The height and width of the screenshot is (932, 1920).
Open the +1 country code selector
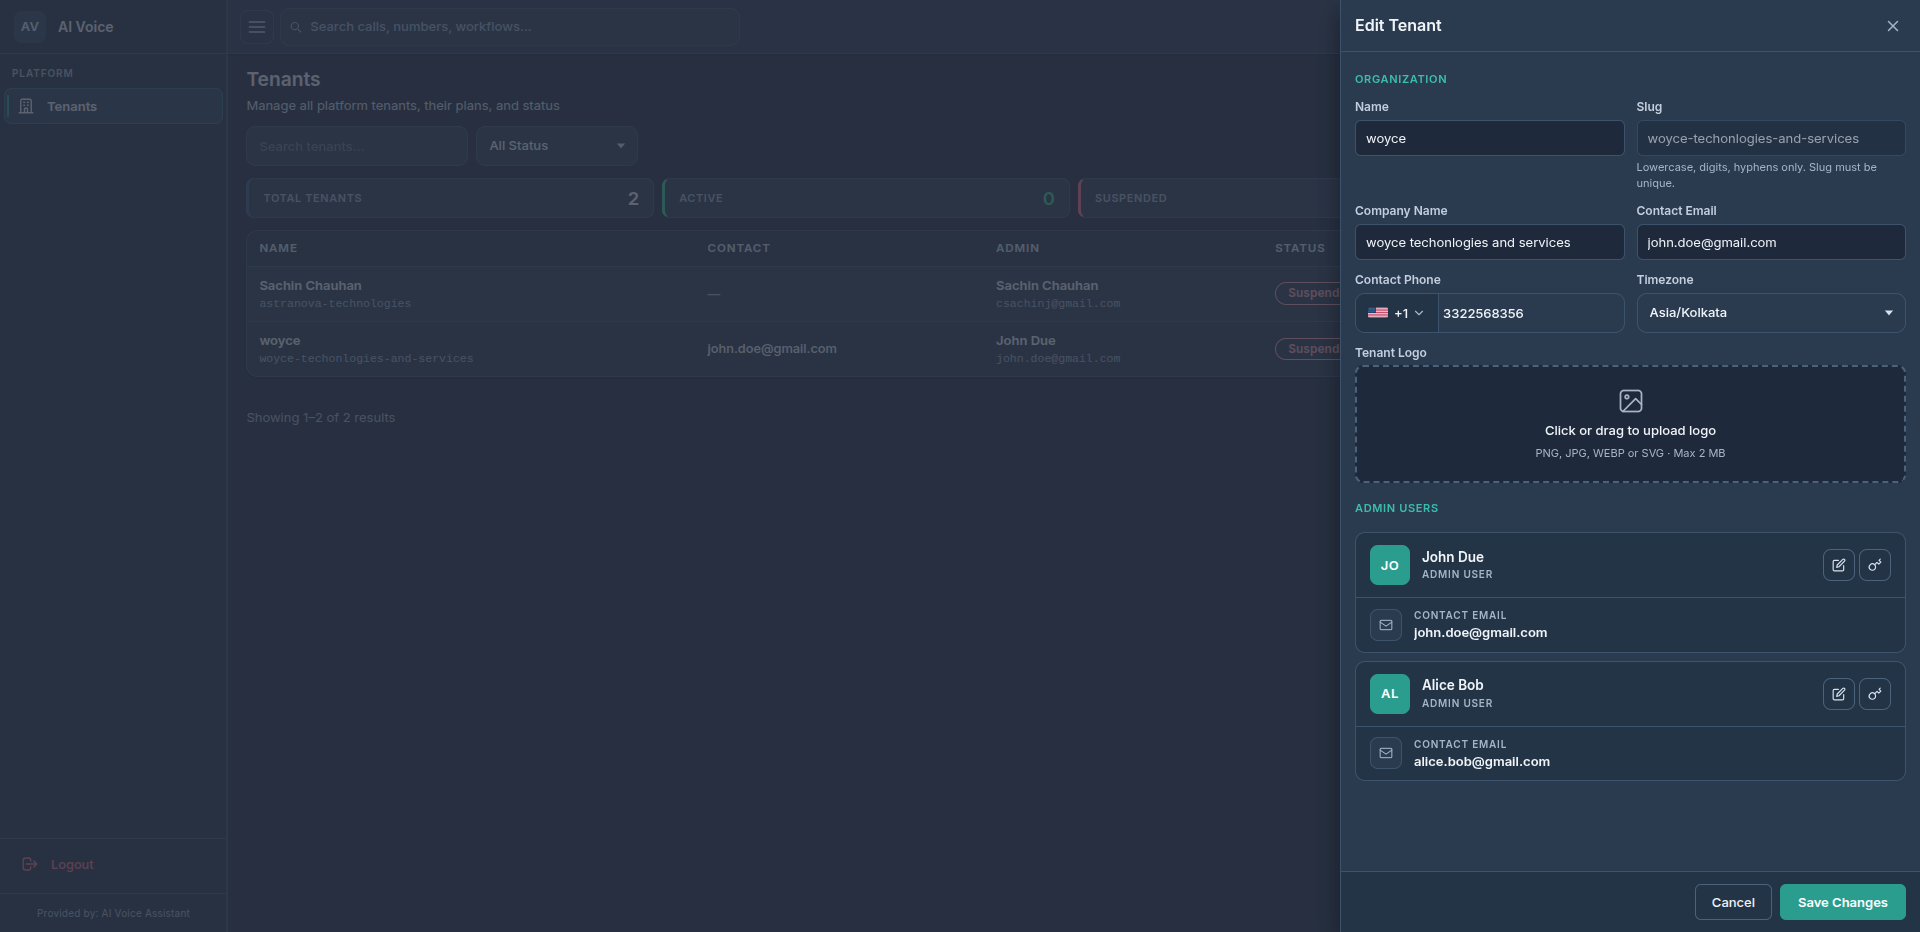[x=1396, y=313]
